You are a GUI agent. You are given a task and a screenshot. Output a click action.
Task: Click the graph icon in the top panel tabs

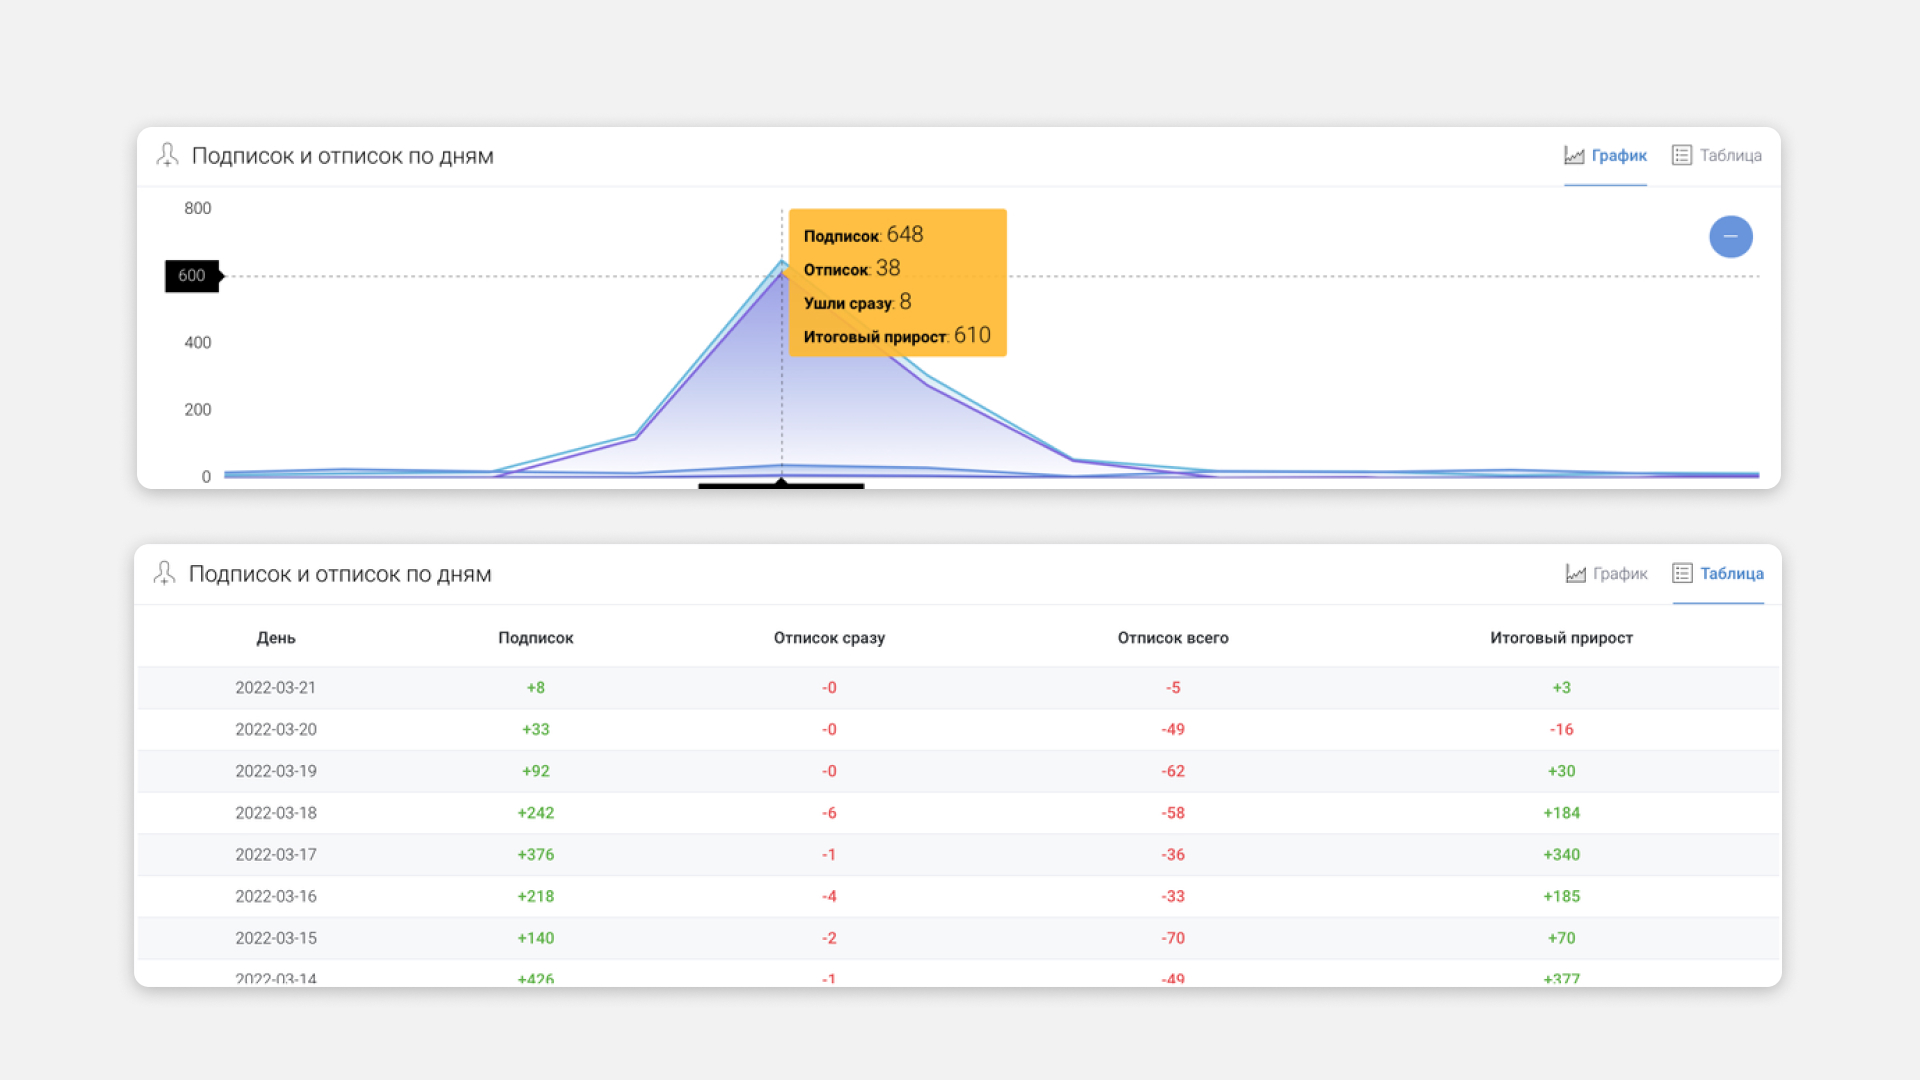[1574, 155]
